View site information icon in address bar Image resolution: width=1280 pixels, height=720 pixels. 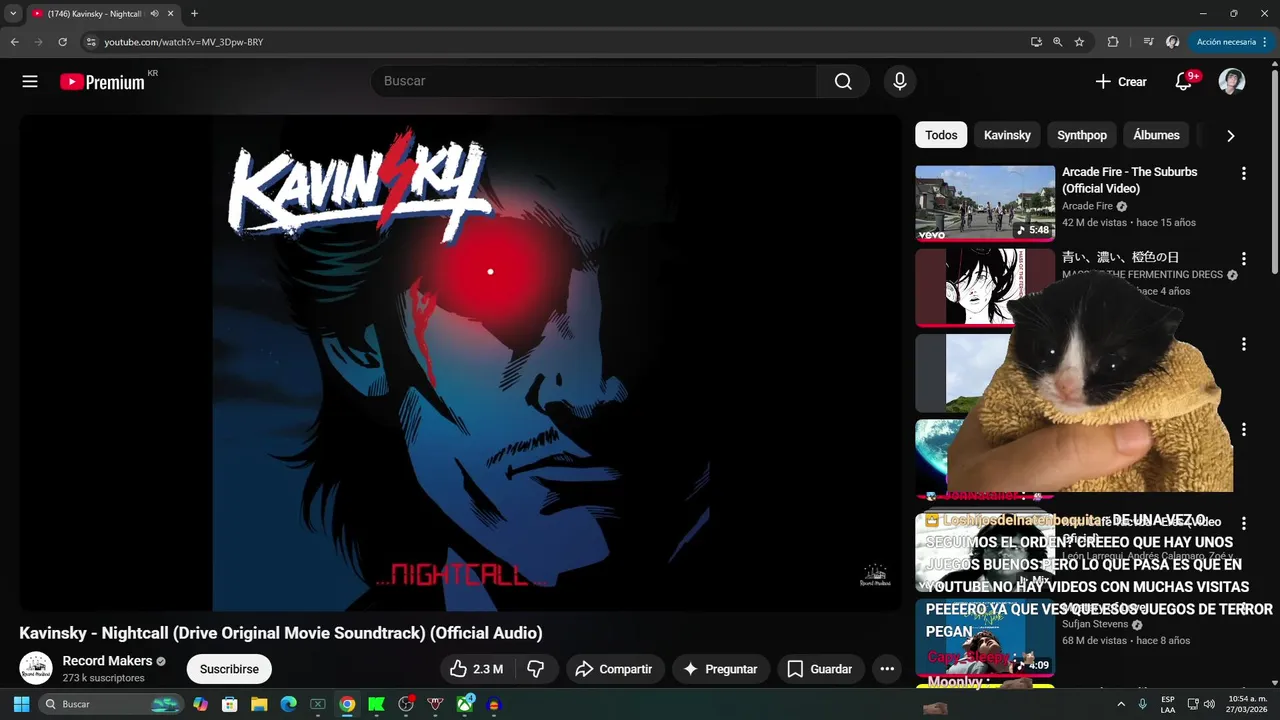tap(91, 42)
